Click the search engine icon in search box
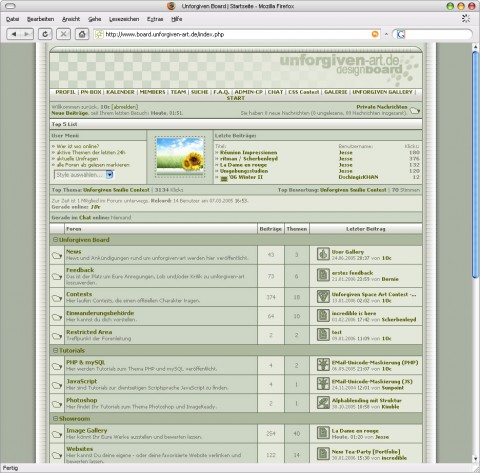The width and height of the screenshot is (480, 473). point(400,34)
